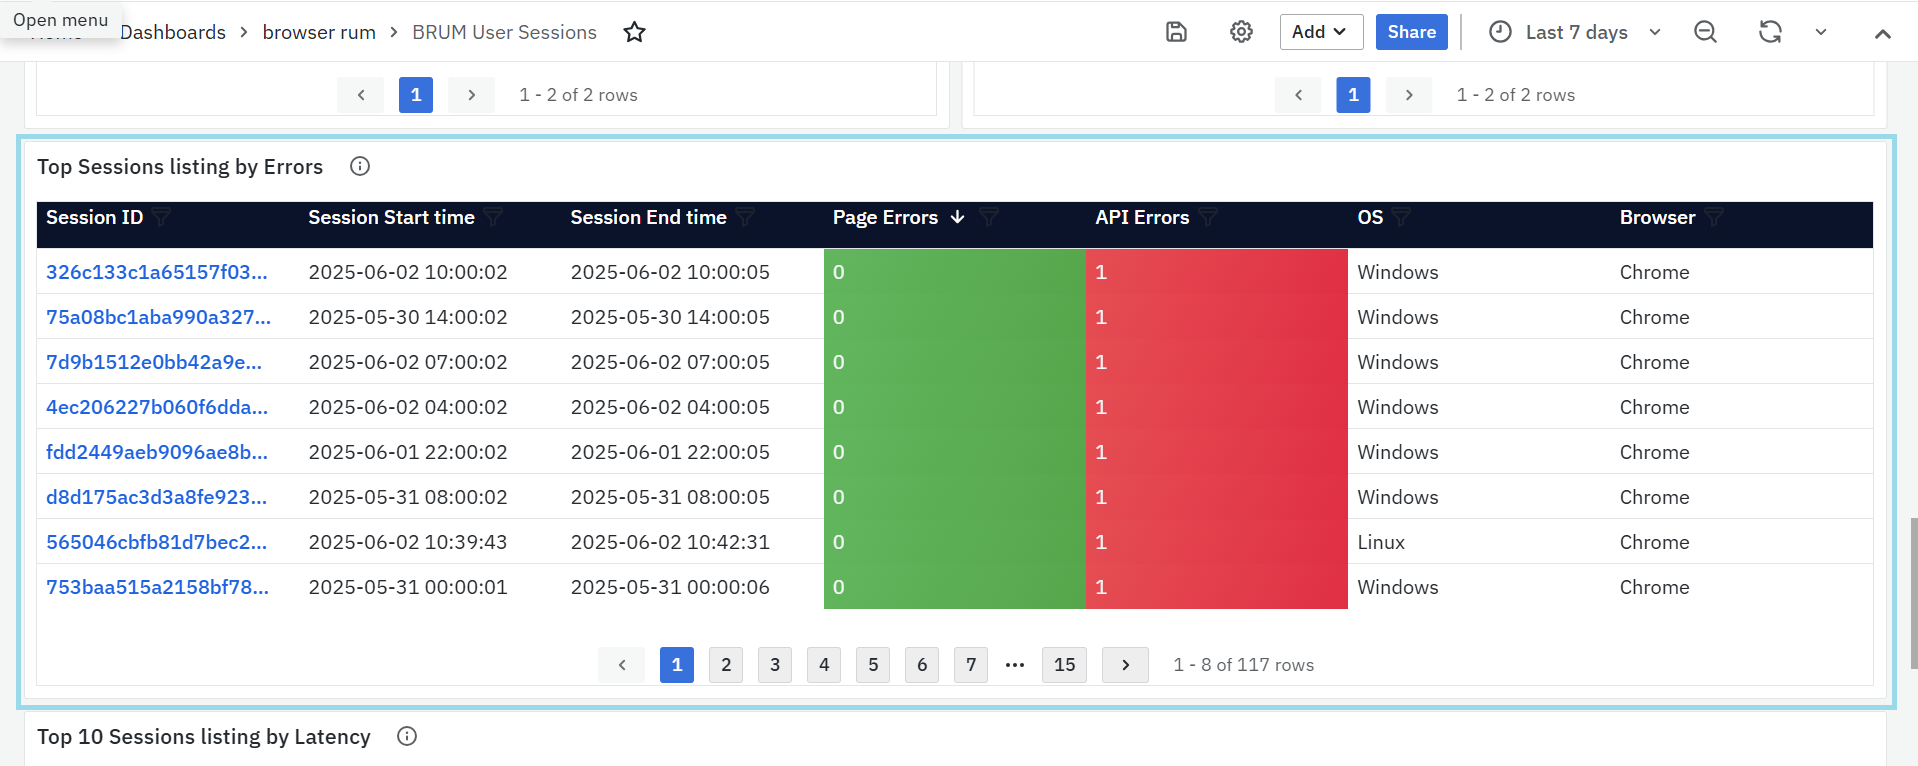Expand the refresh interval dropdown arrow

pyautogui.click(x=1821, y=32)
